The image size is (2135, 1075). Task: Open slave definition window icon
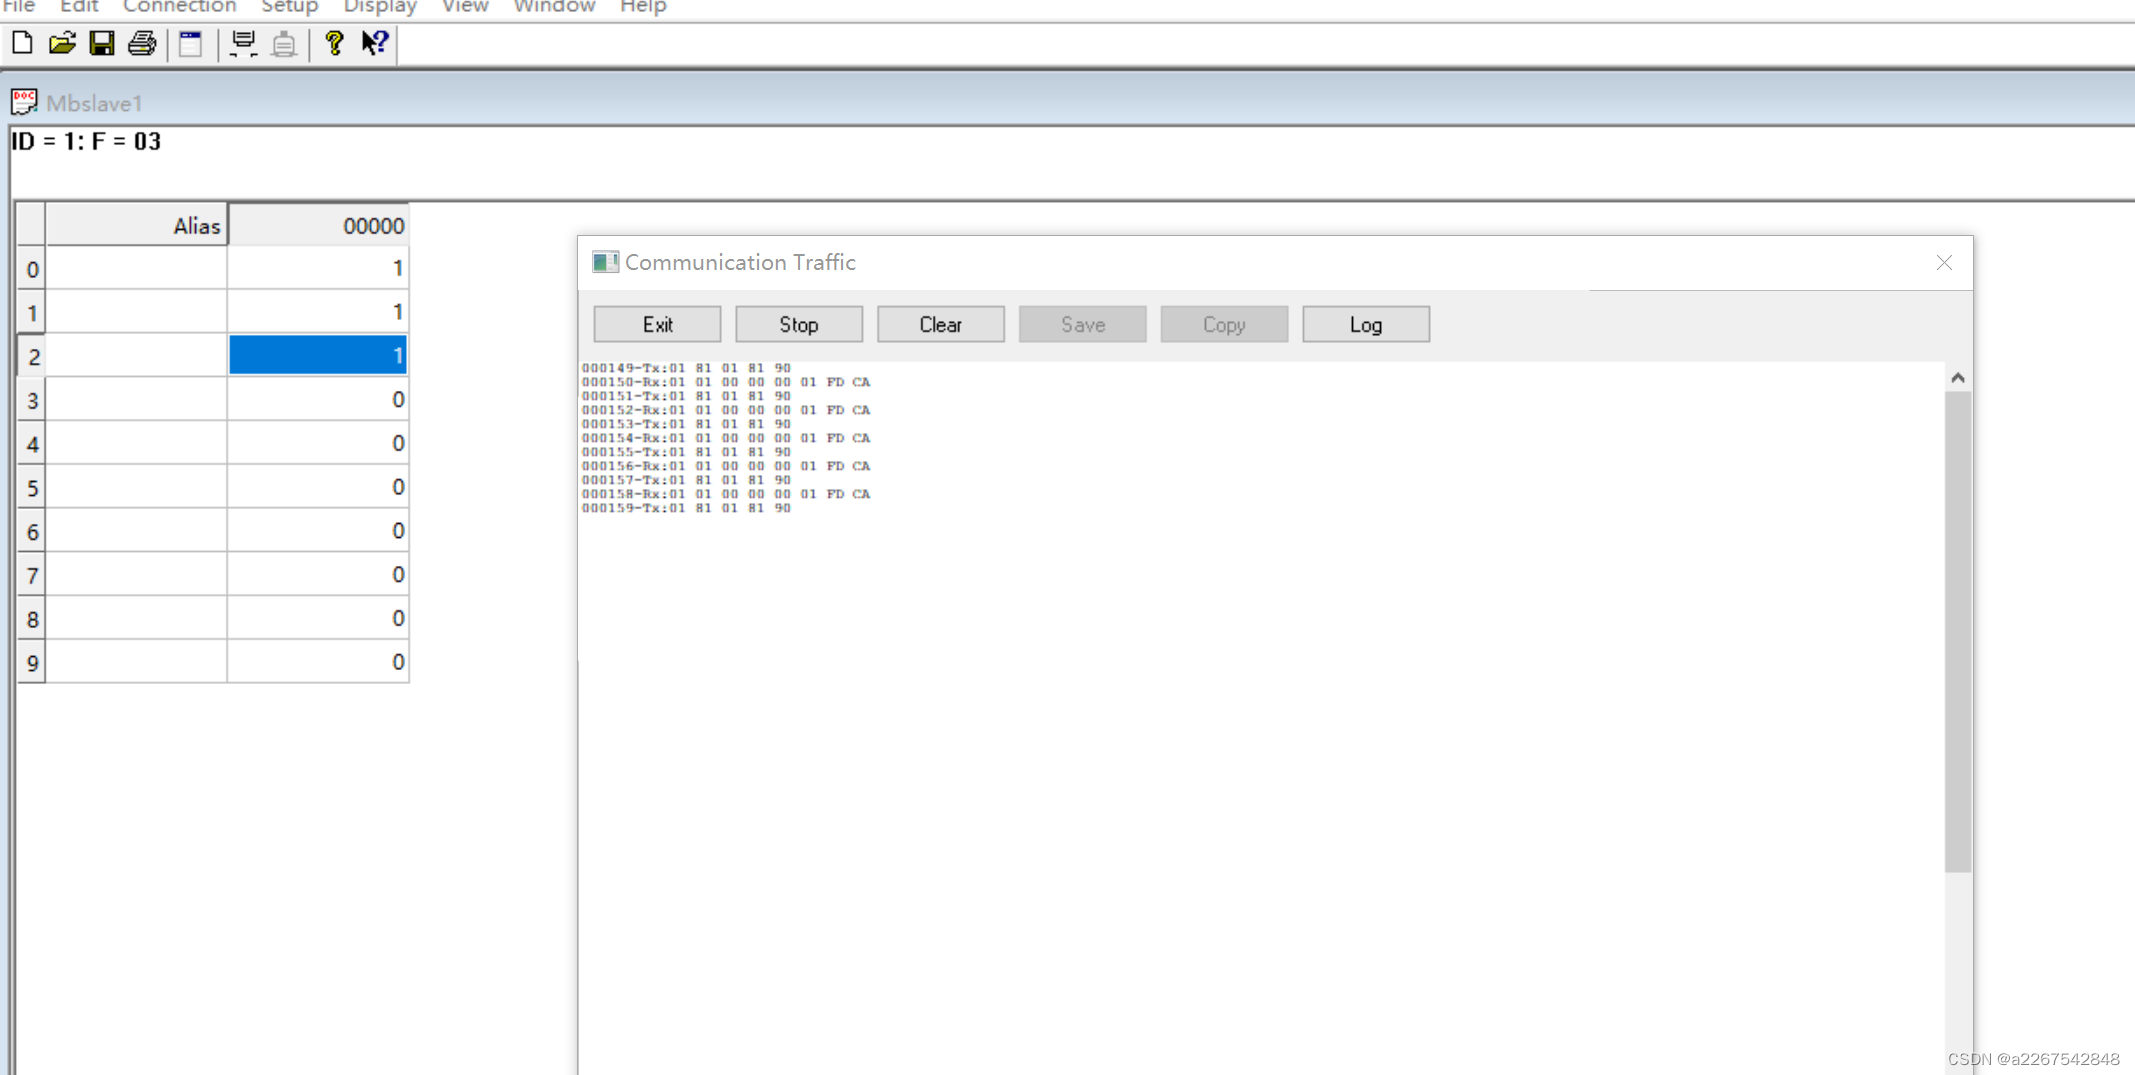[x=190, y=43]
